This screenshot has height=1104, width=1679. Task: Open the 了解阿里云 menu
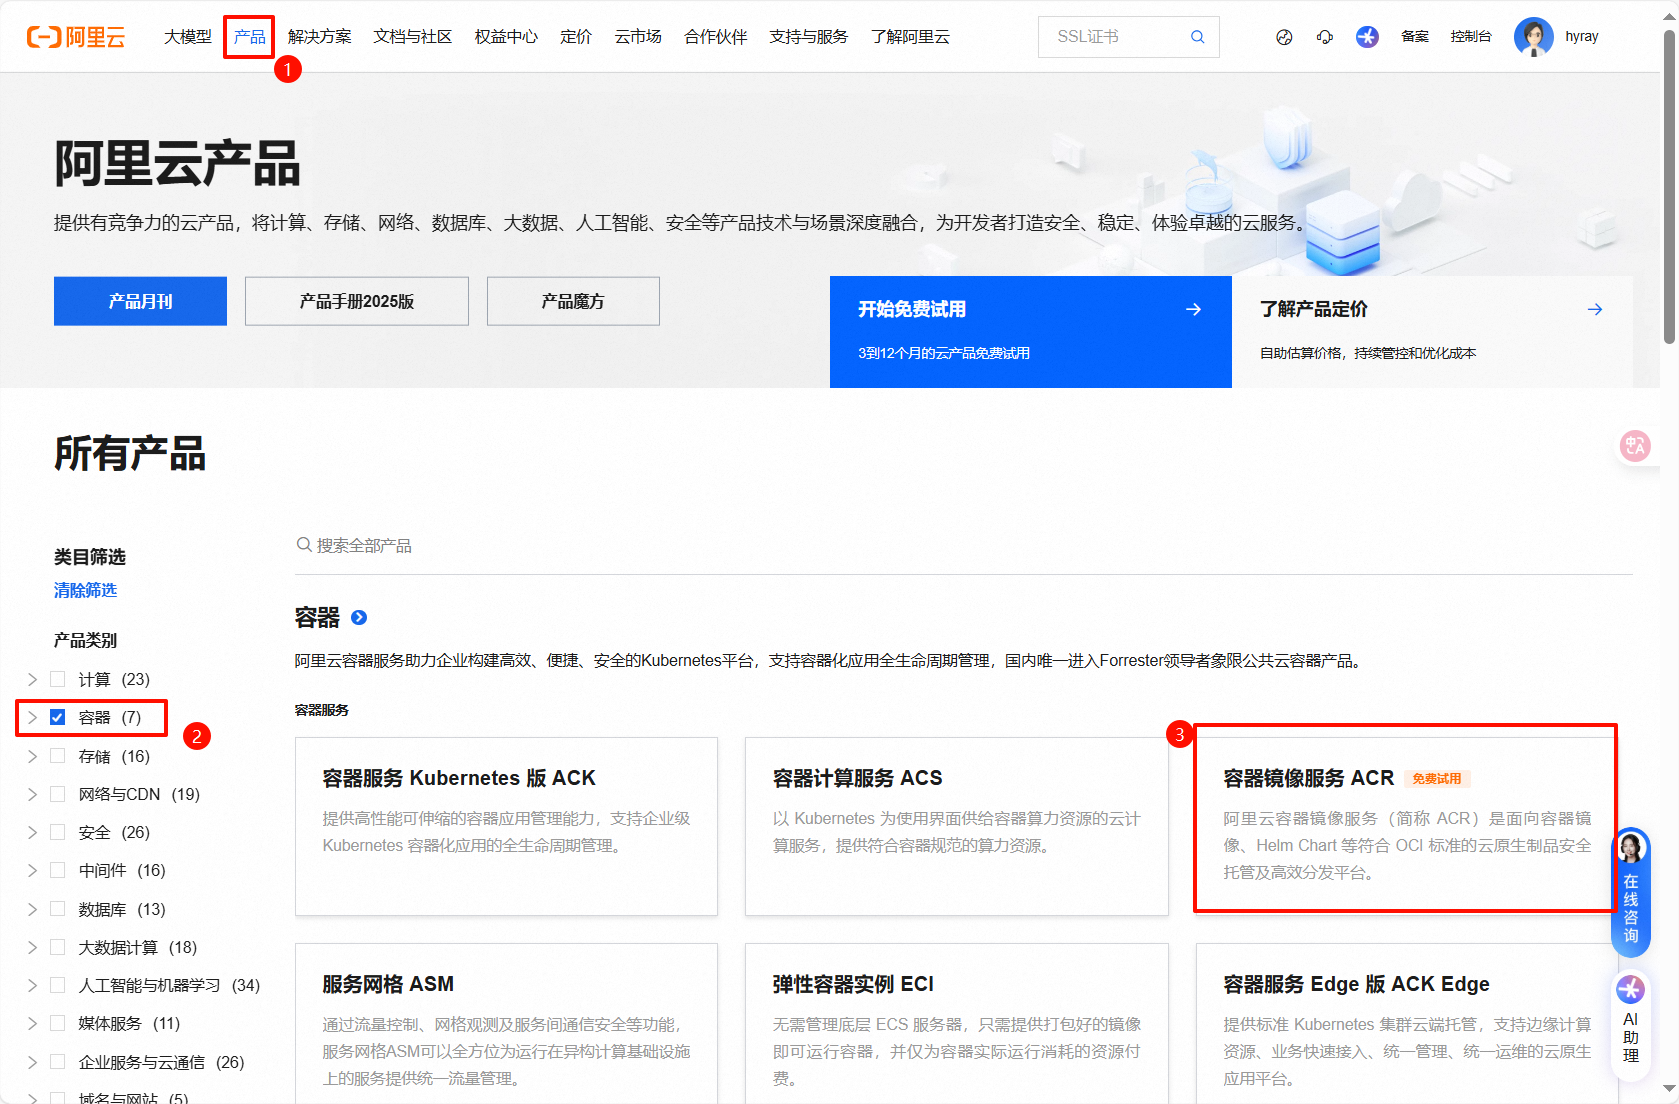click(x=910, y=37)
